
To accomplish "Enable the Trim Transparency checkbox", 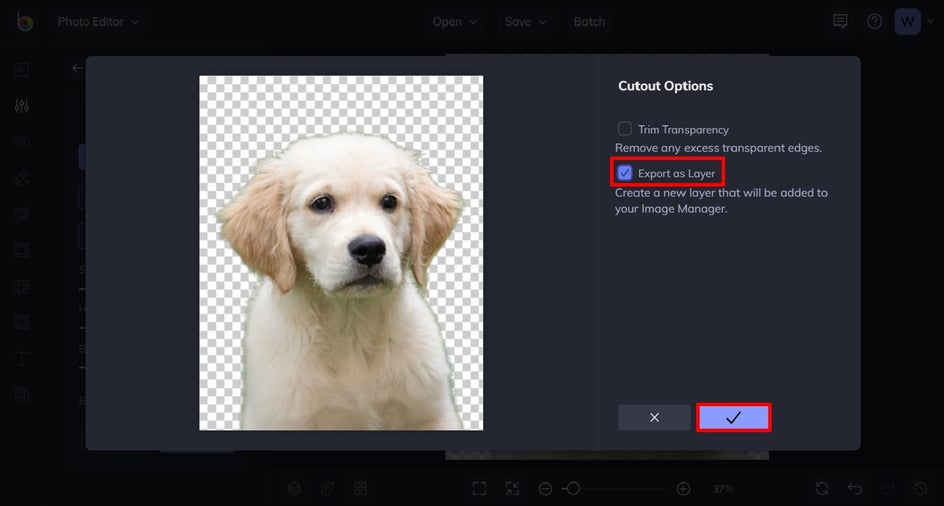I will [625, 129].
